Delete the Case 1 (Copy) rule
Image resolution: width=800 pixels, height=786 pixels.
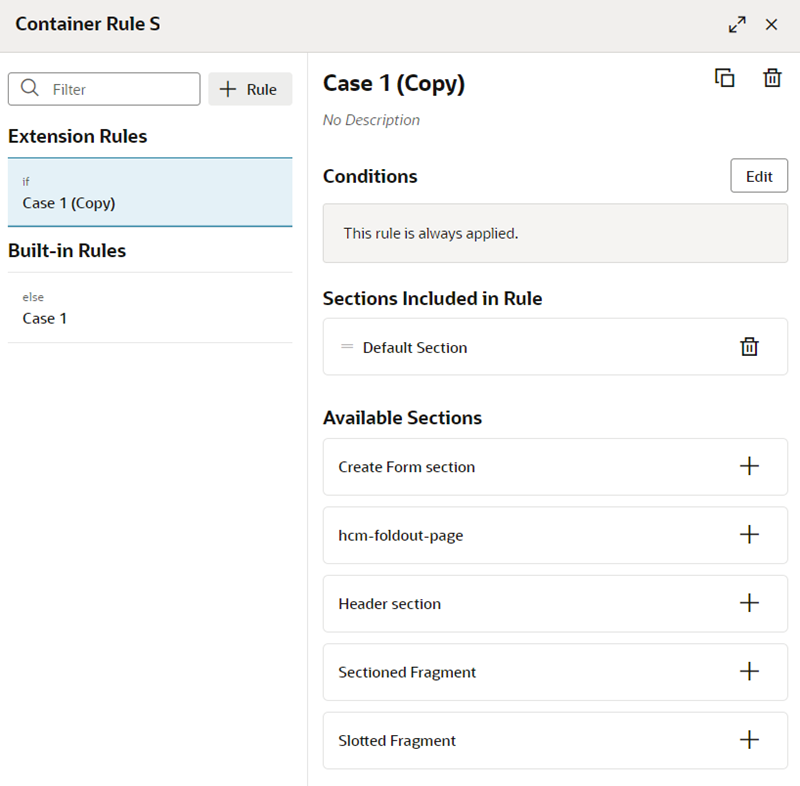click(x=772, y=78)
